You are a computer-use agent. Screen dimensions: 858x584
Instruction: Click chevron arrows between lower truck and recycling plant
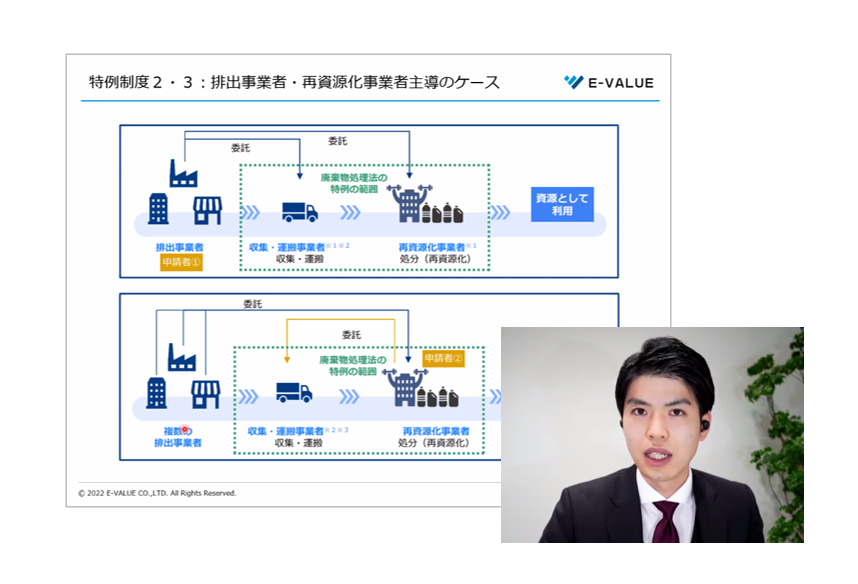(x=349, y=396)
